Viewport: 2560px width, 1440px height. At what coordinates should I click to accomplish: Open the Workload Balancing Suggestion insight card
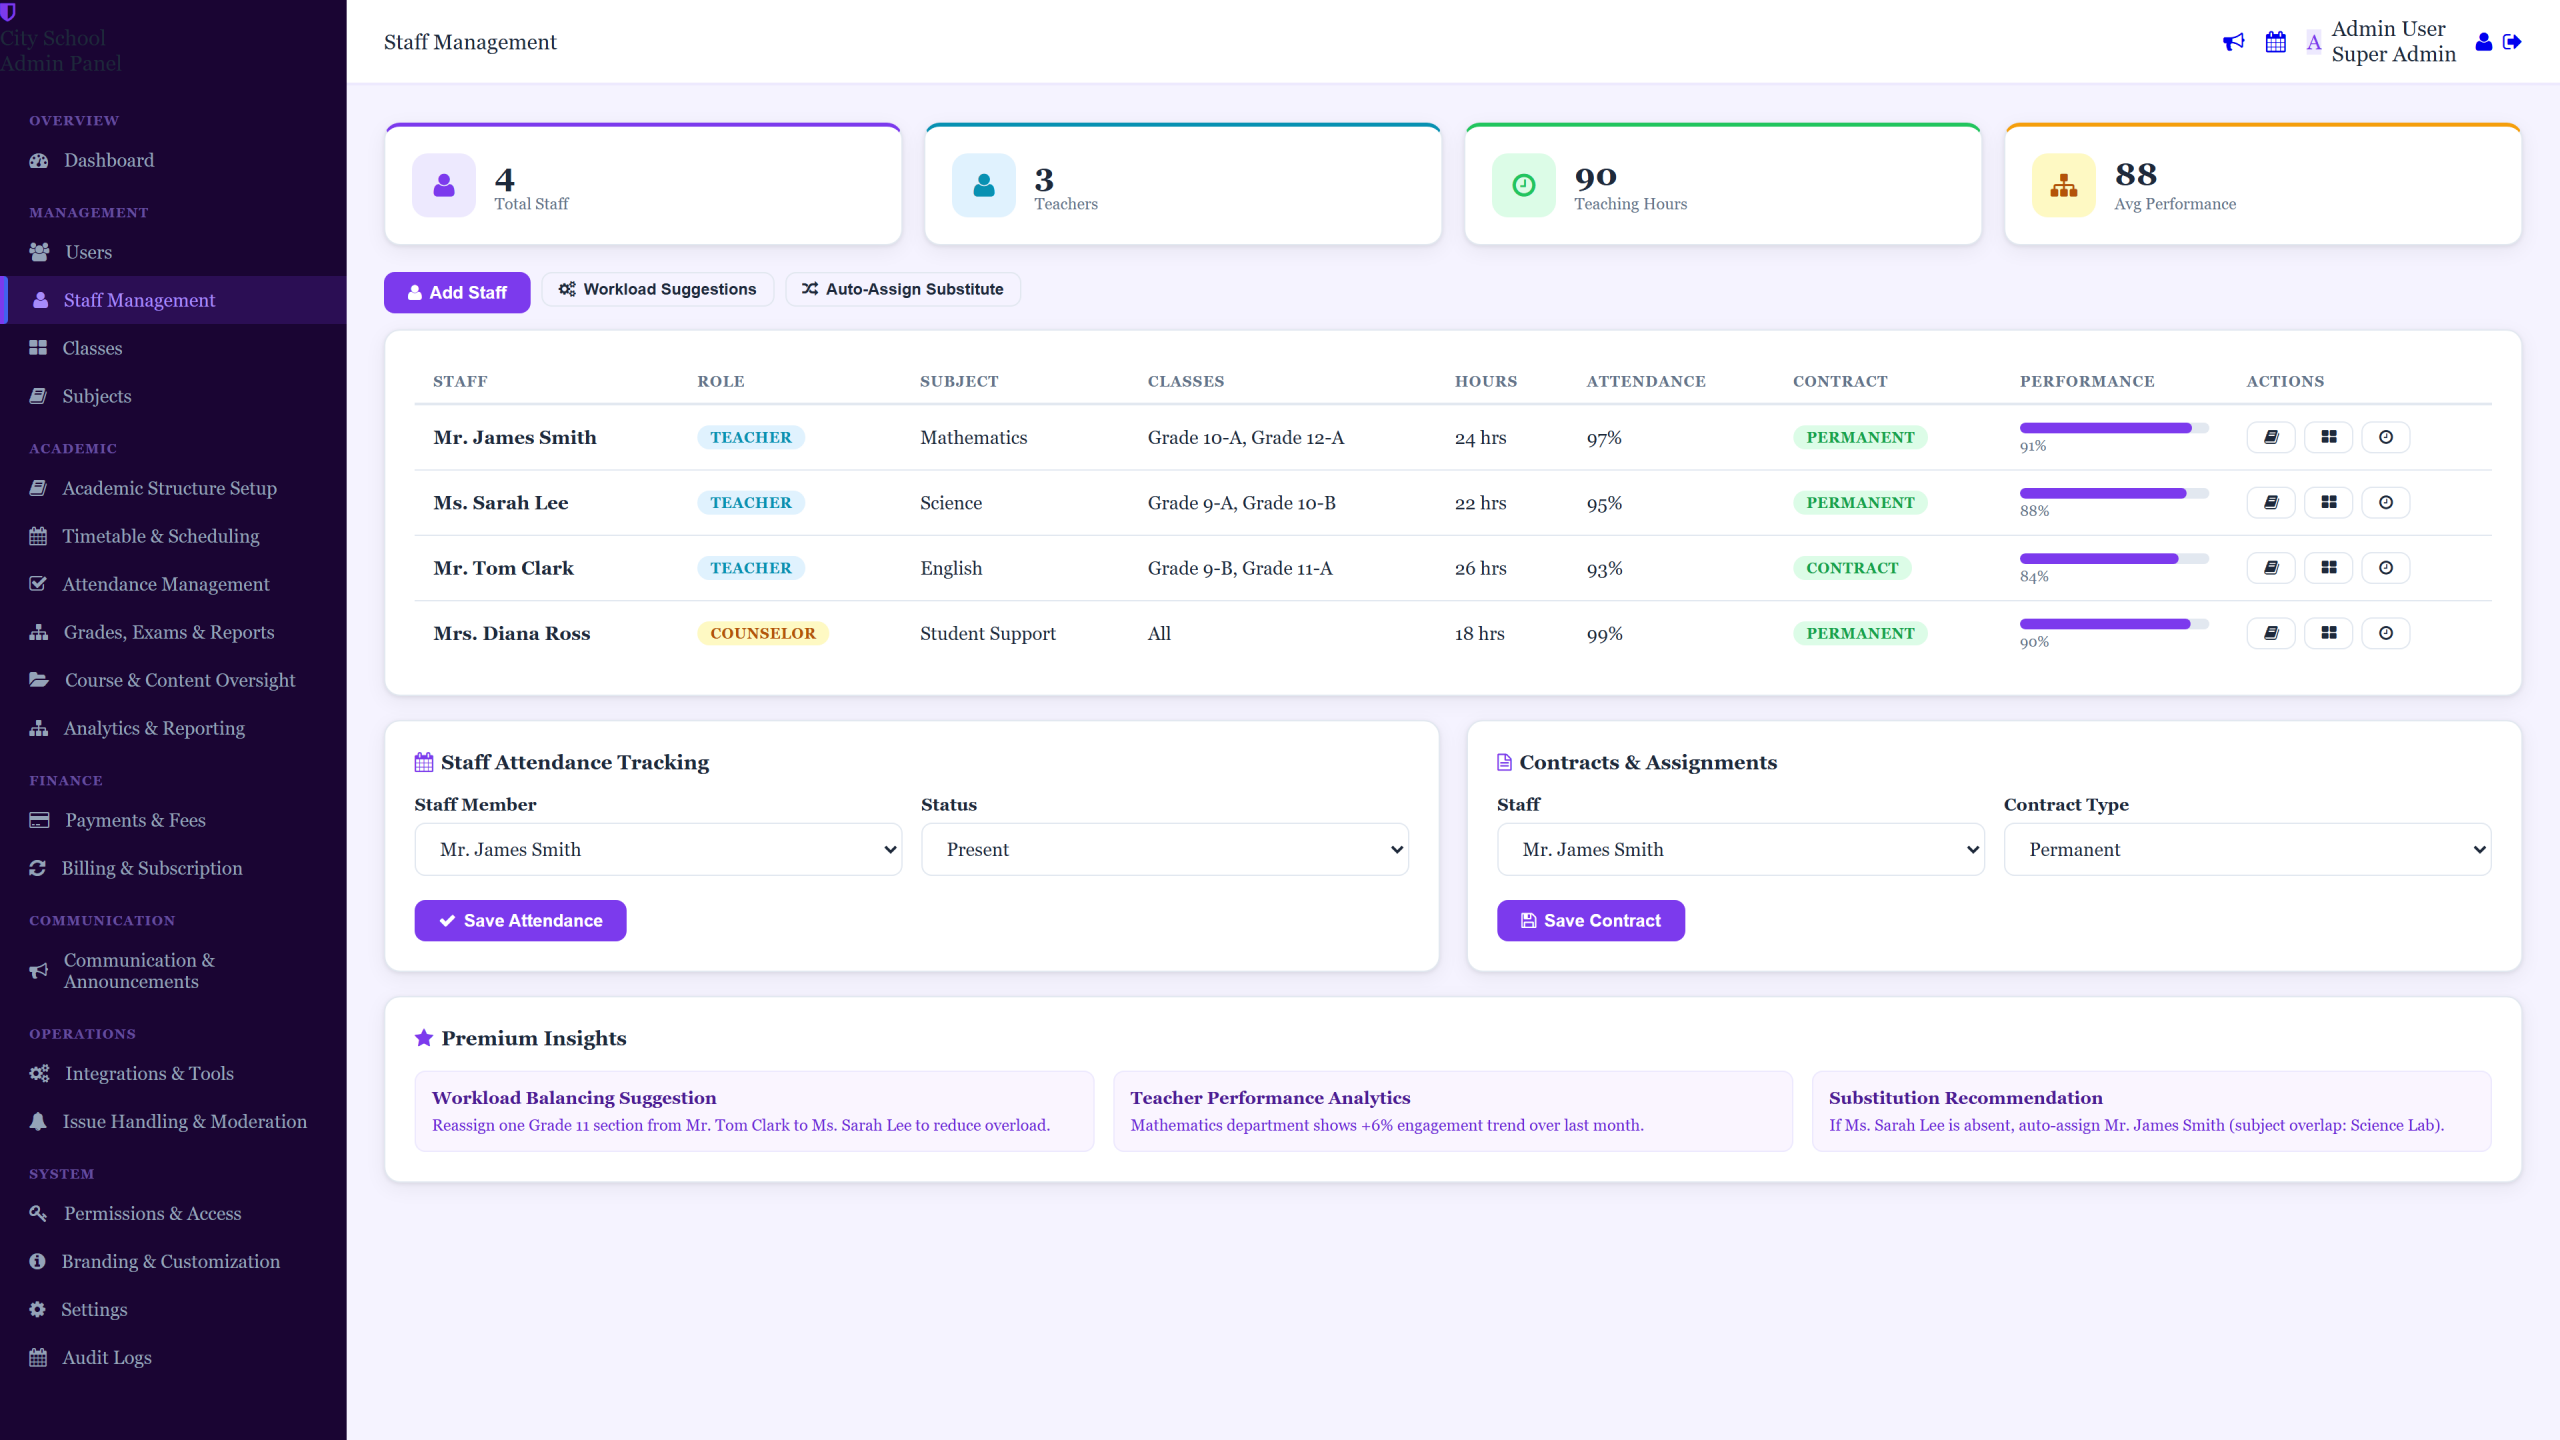pyautogui.click(x=754, y=1111)
